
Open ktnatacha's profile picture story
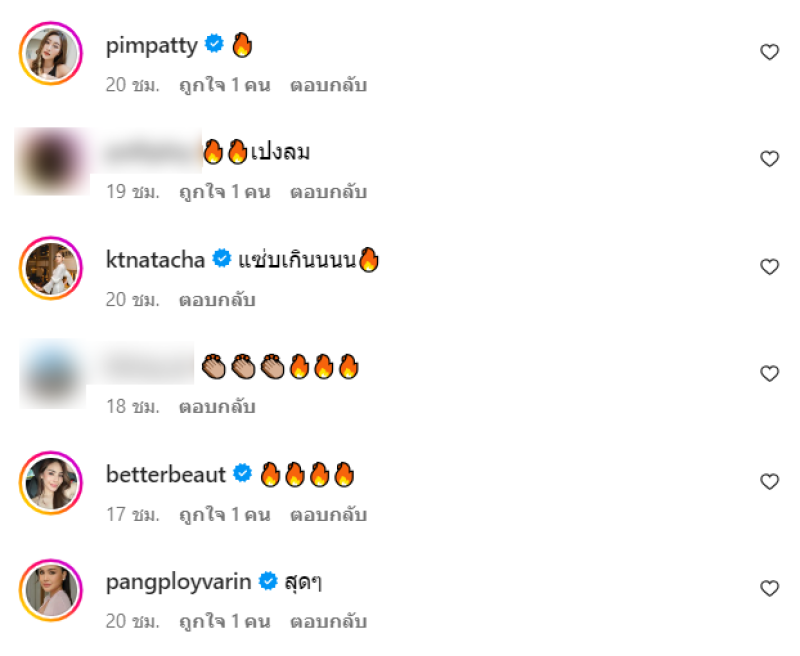click(x=51, y=268)
